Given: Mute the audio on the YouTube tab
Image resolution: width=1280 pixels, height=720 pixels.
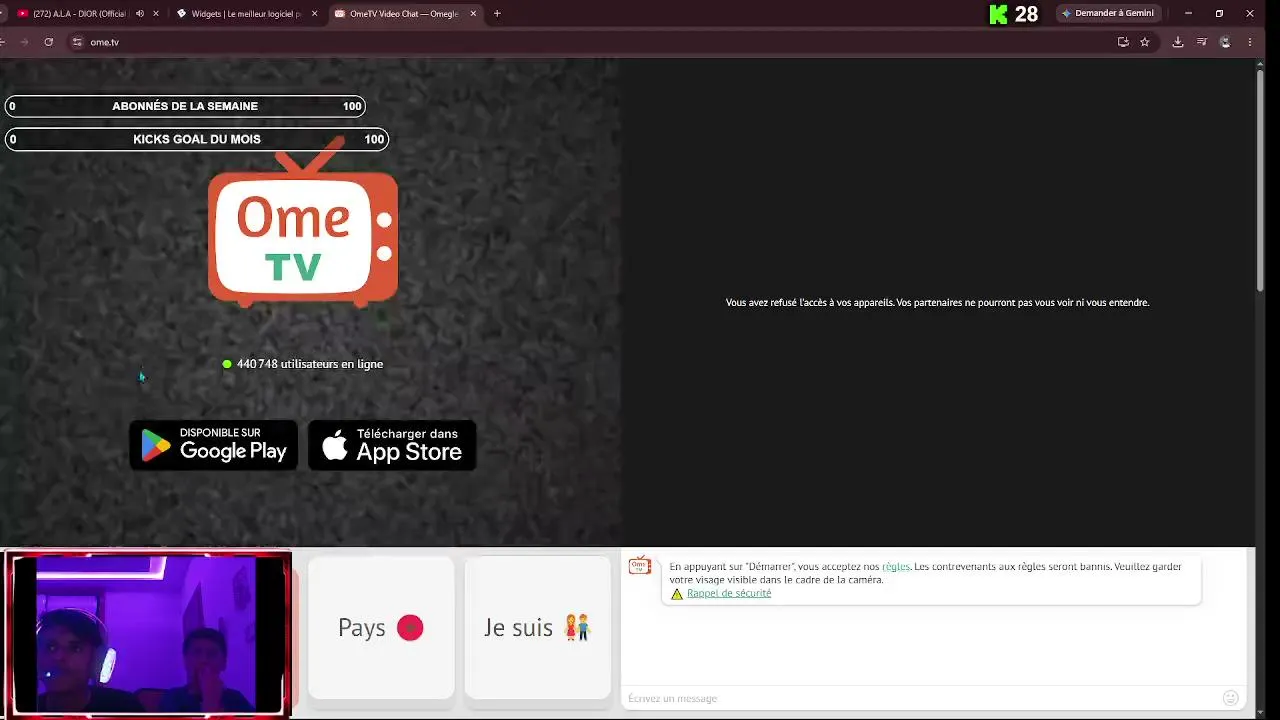Looking at the screenshot, I should coord(140,14).
